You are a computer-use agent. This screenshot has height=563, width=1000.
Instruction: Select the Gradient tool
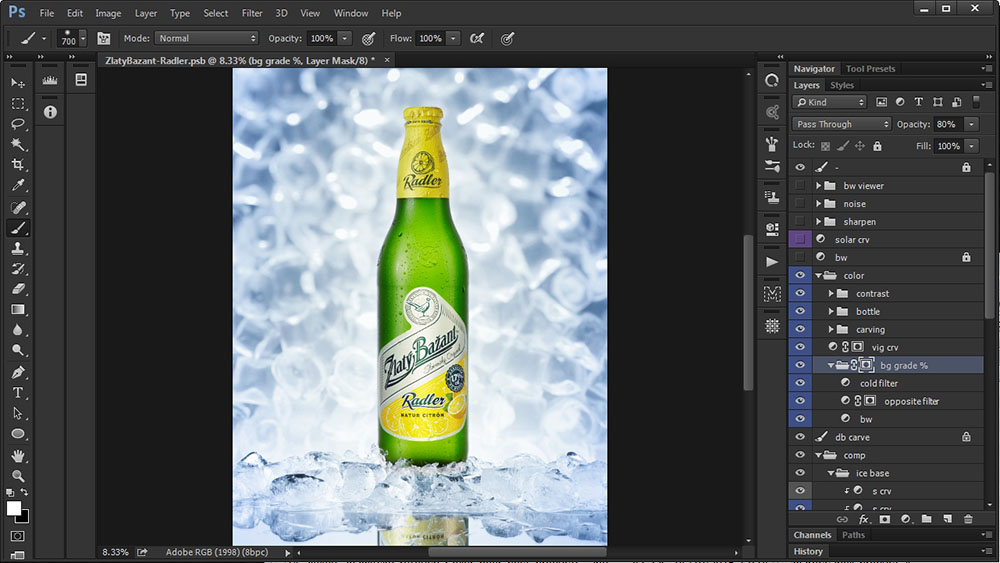click(18, 309)
